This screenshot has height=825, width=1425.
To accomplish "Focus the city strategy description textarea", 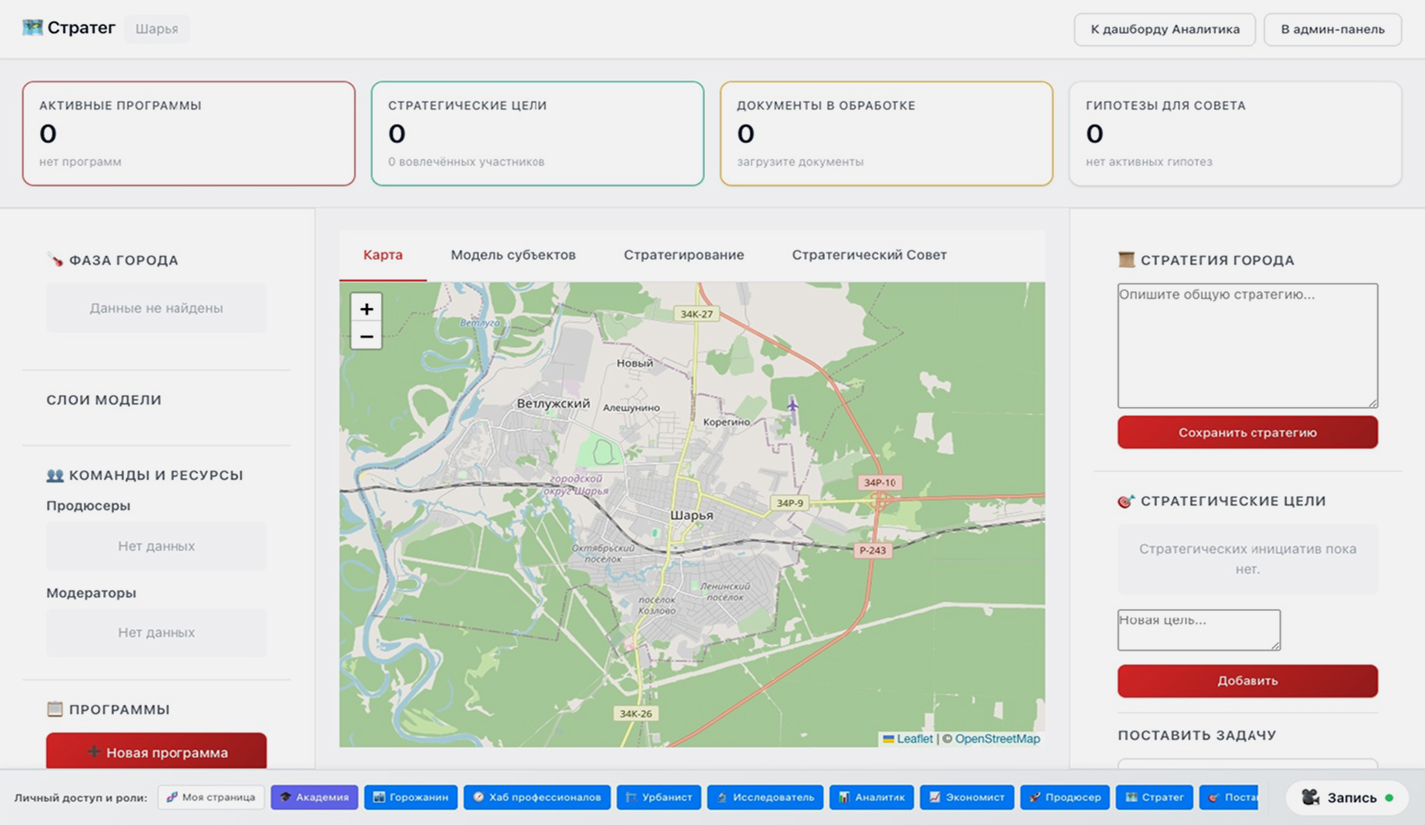I will click(1247, 345).
